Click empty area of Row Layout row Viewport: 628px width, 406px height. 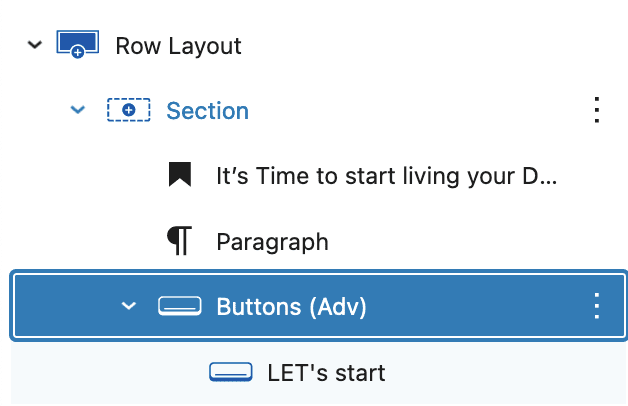click(421, 45)
